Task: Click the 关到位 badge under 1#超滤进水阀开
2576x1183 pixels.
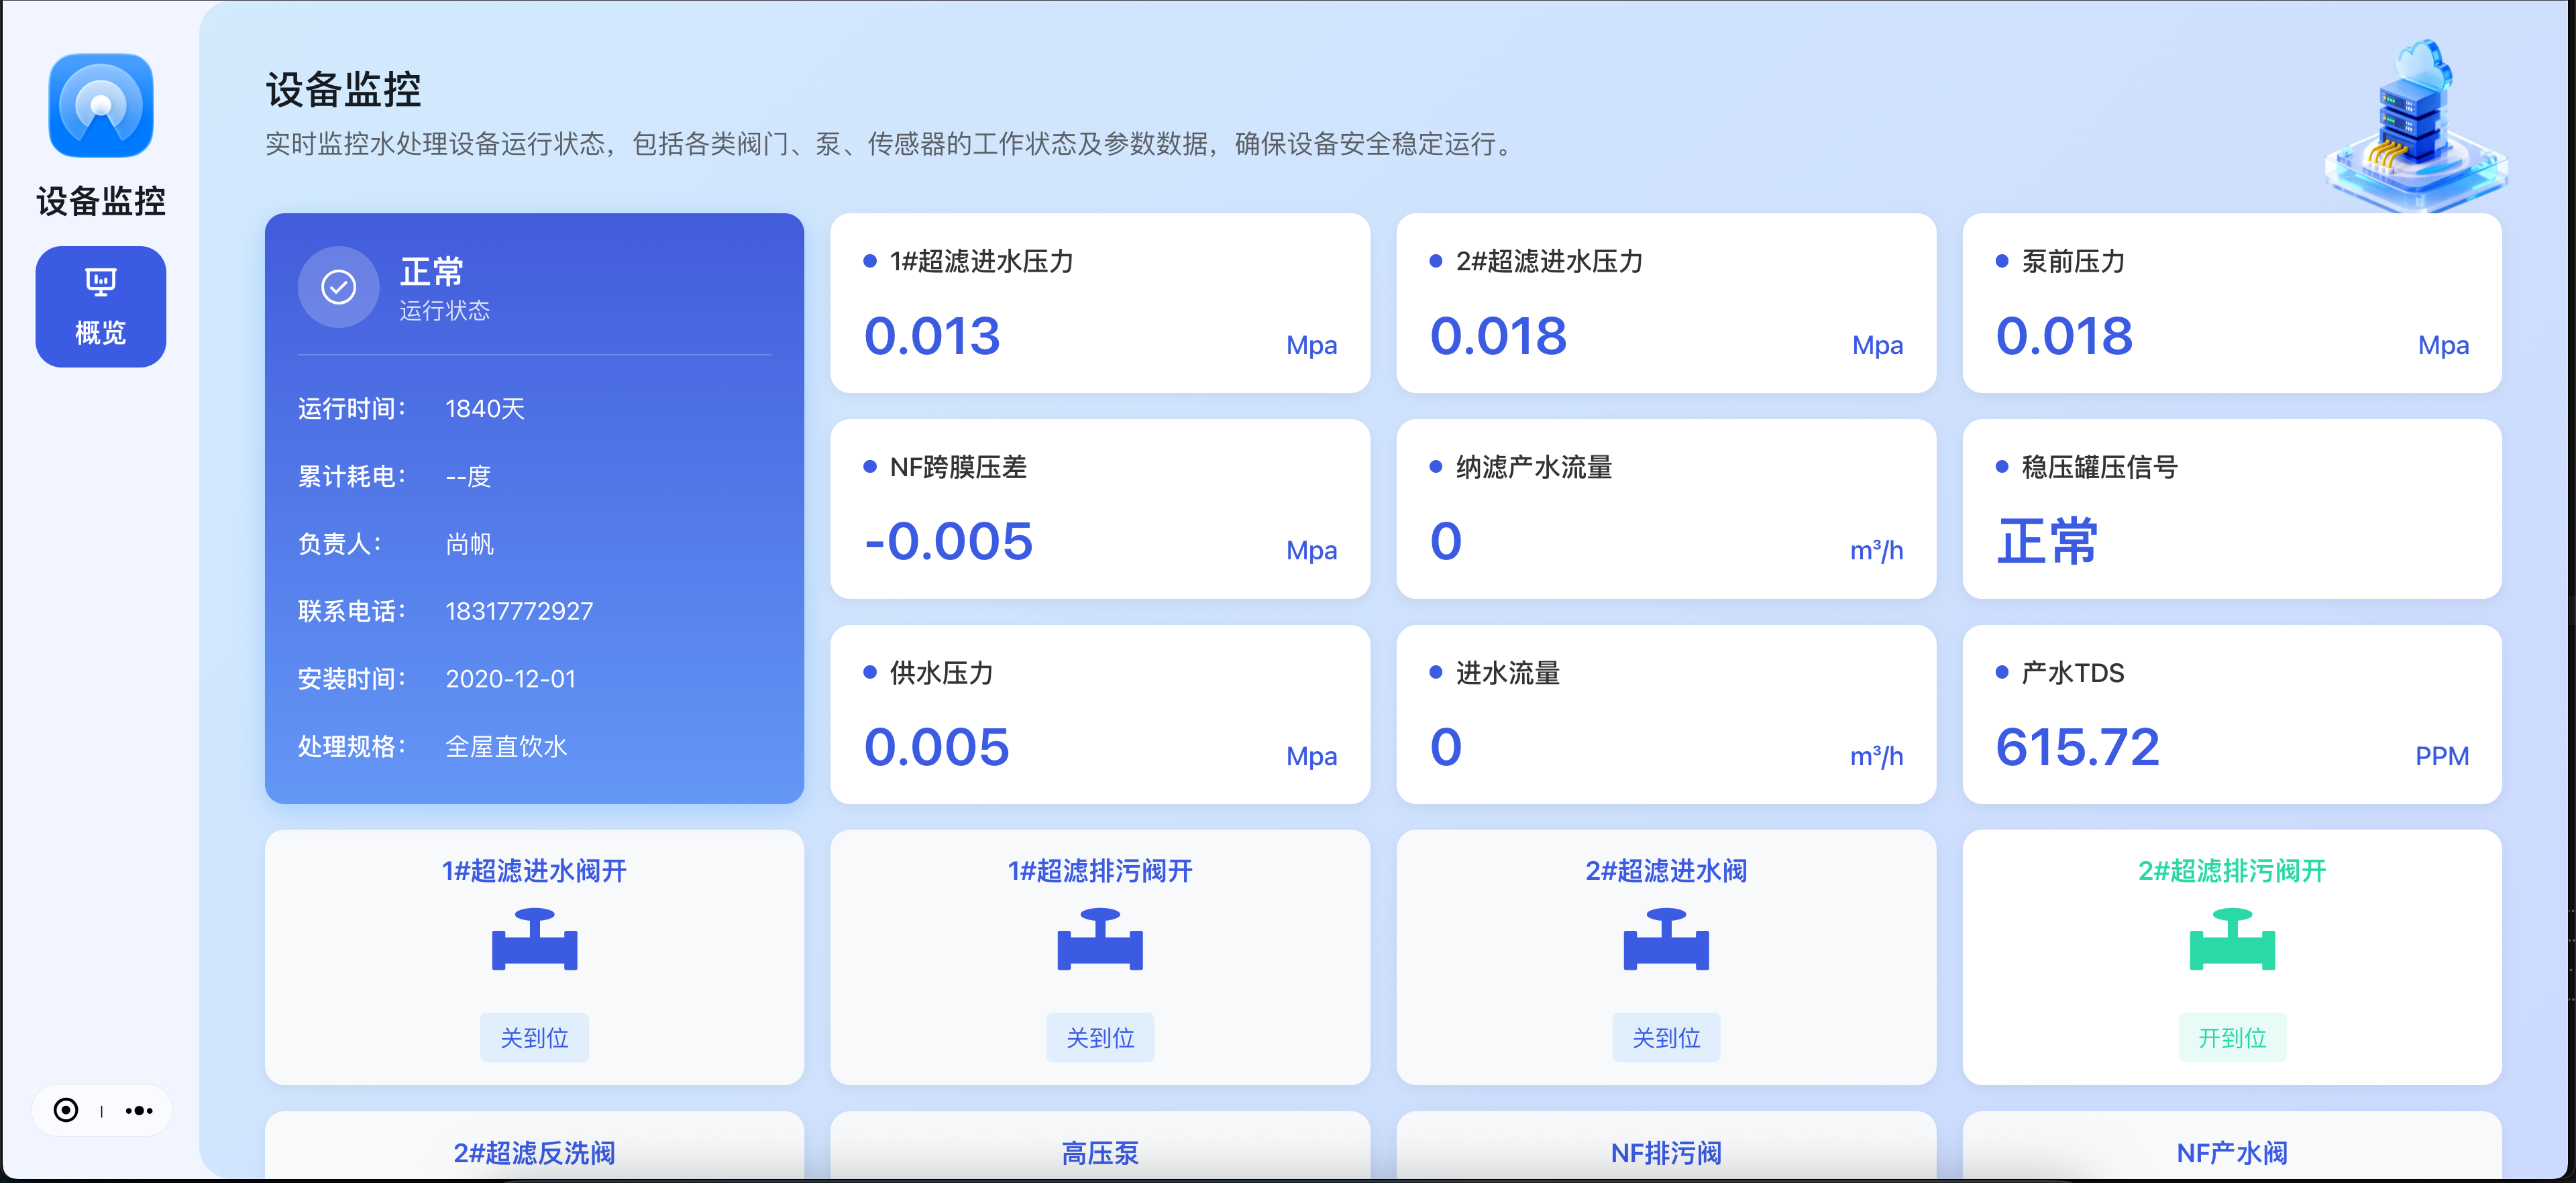Action: tap(534, 1037)
